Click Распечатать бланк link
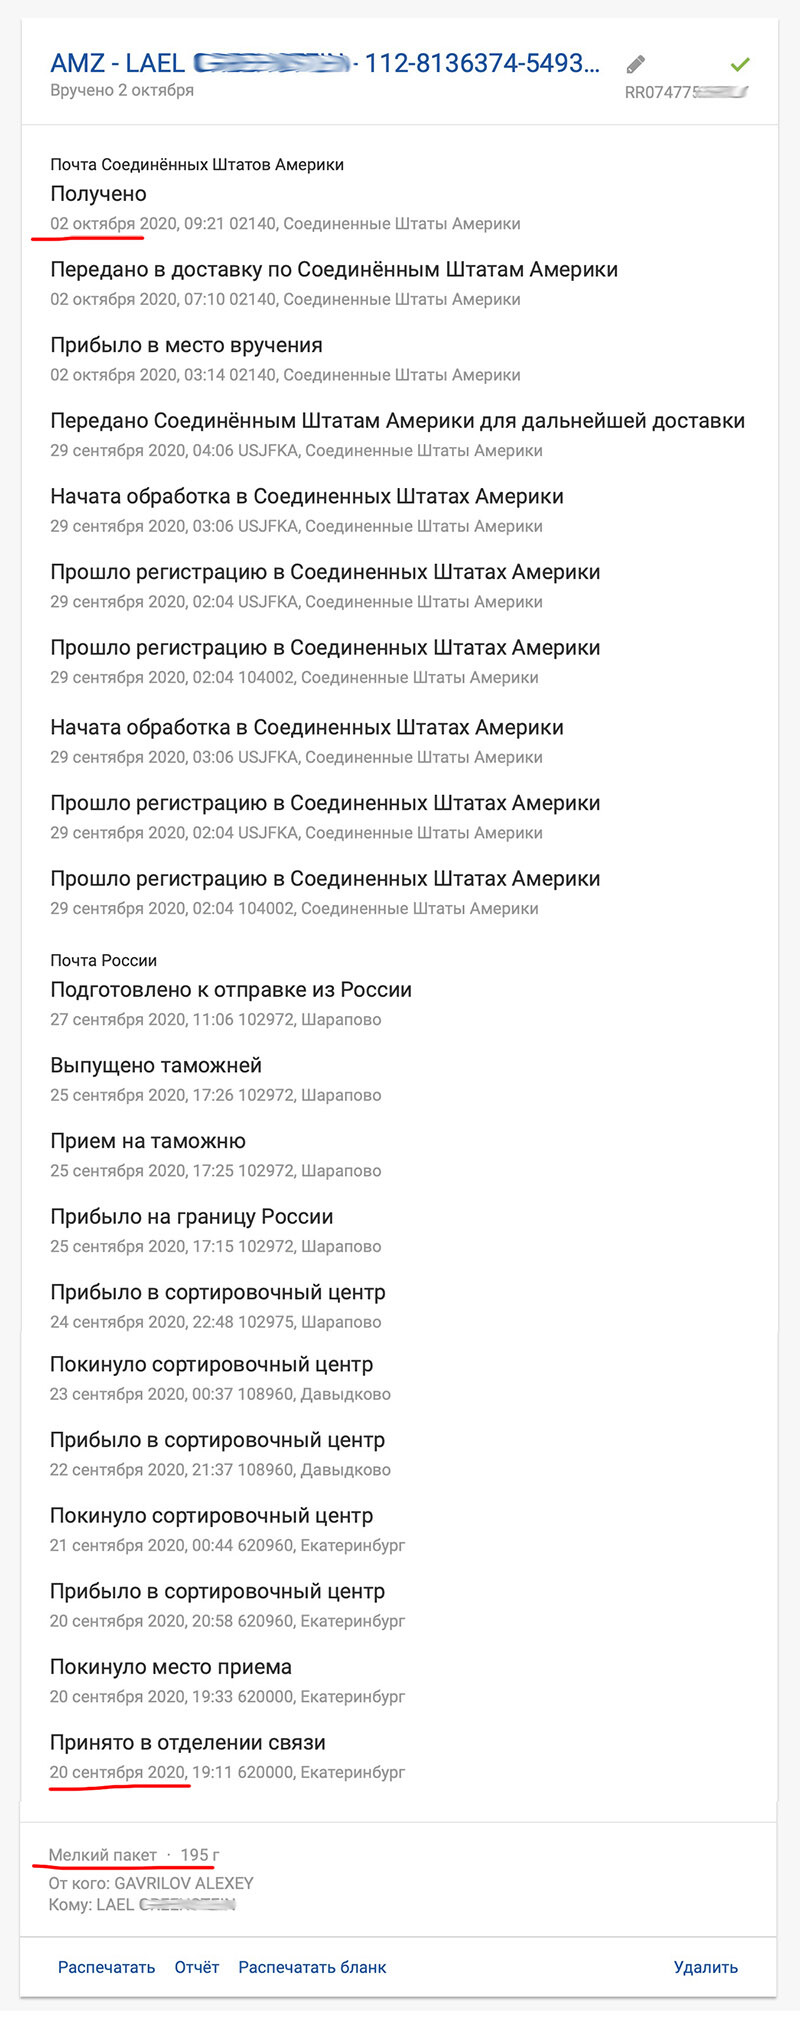Screen dimensions: 800x2022 [x=312, y=1967]
